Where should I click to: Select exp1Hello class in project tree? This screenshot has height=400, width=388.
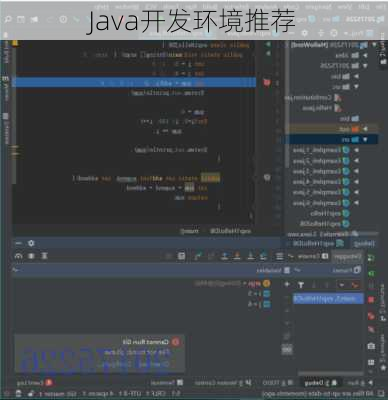click(x=329, y=213)
